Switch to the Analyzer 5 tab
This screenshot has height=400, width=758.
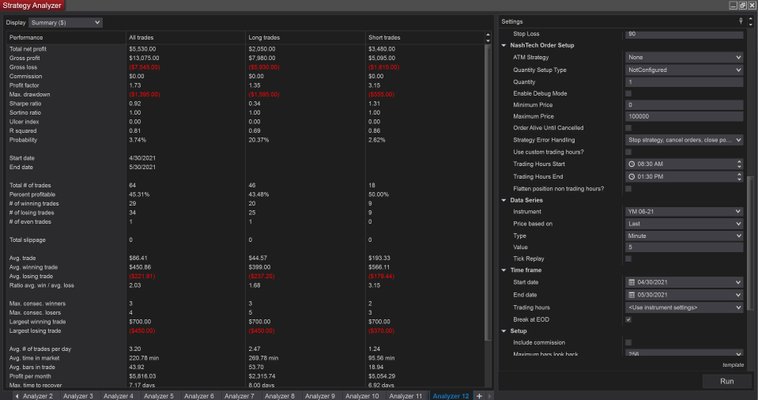coord(159,396)
